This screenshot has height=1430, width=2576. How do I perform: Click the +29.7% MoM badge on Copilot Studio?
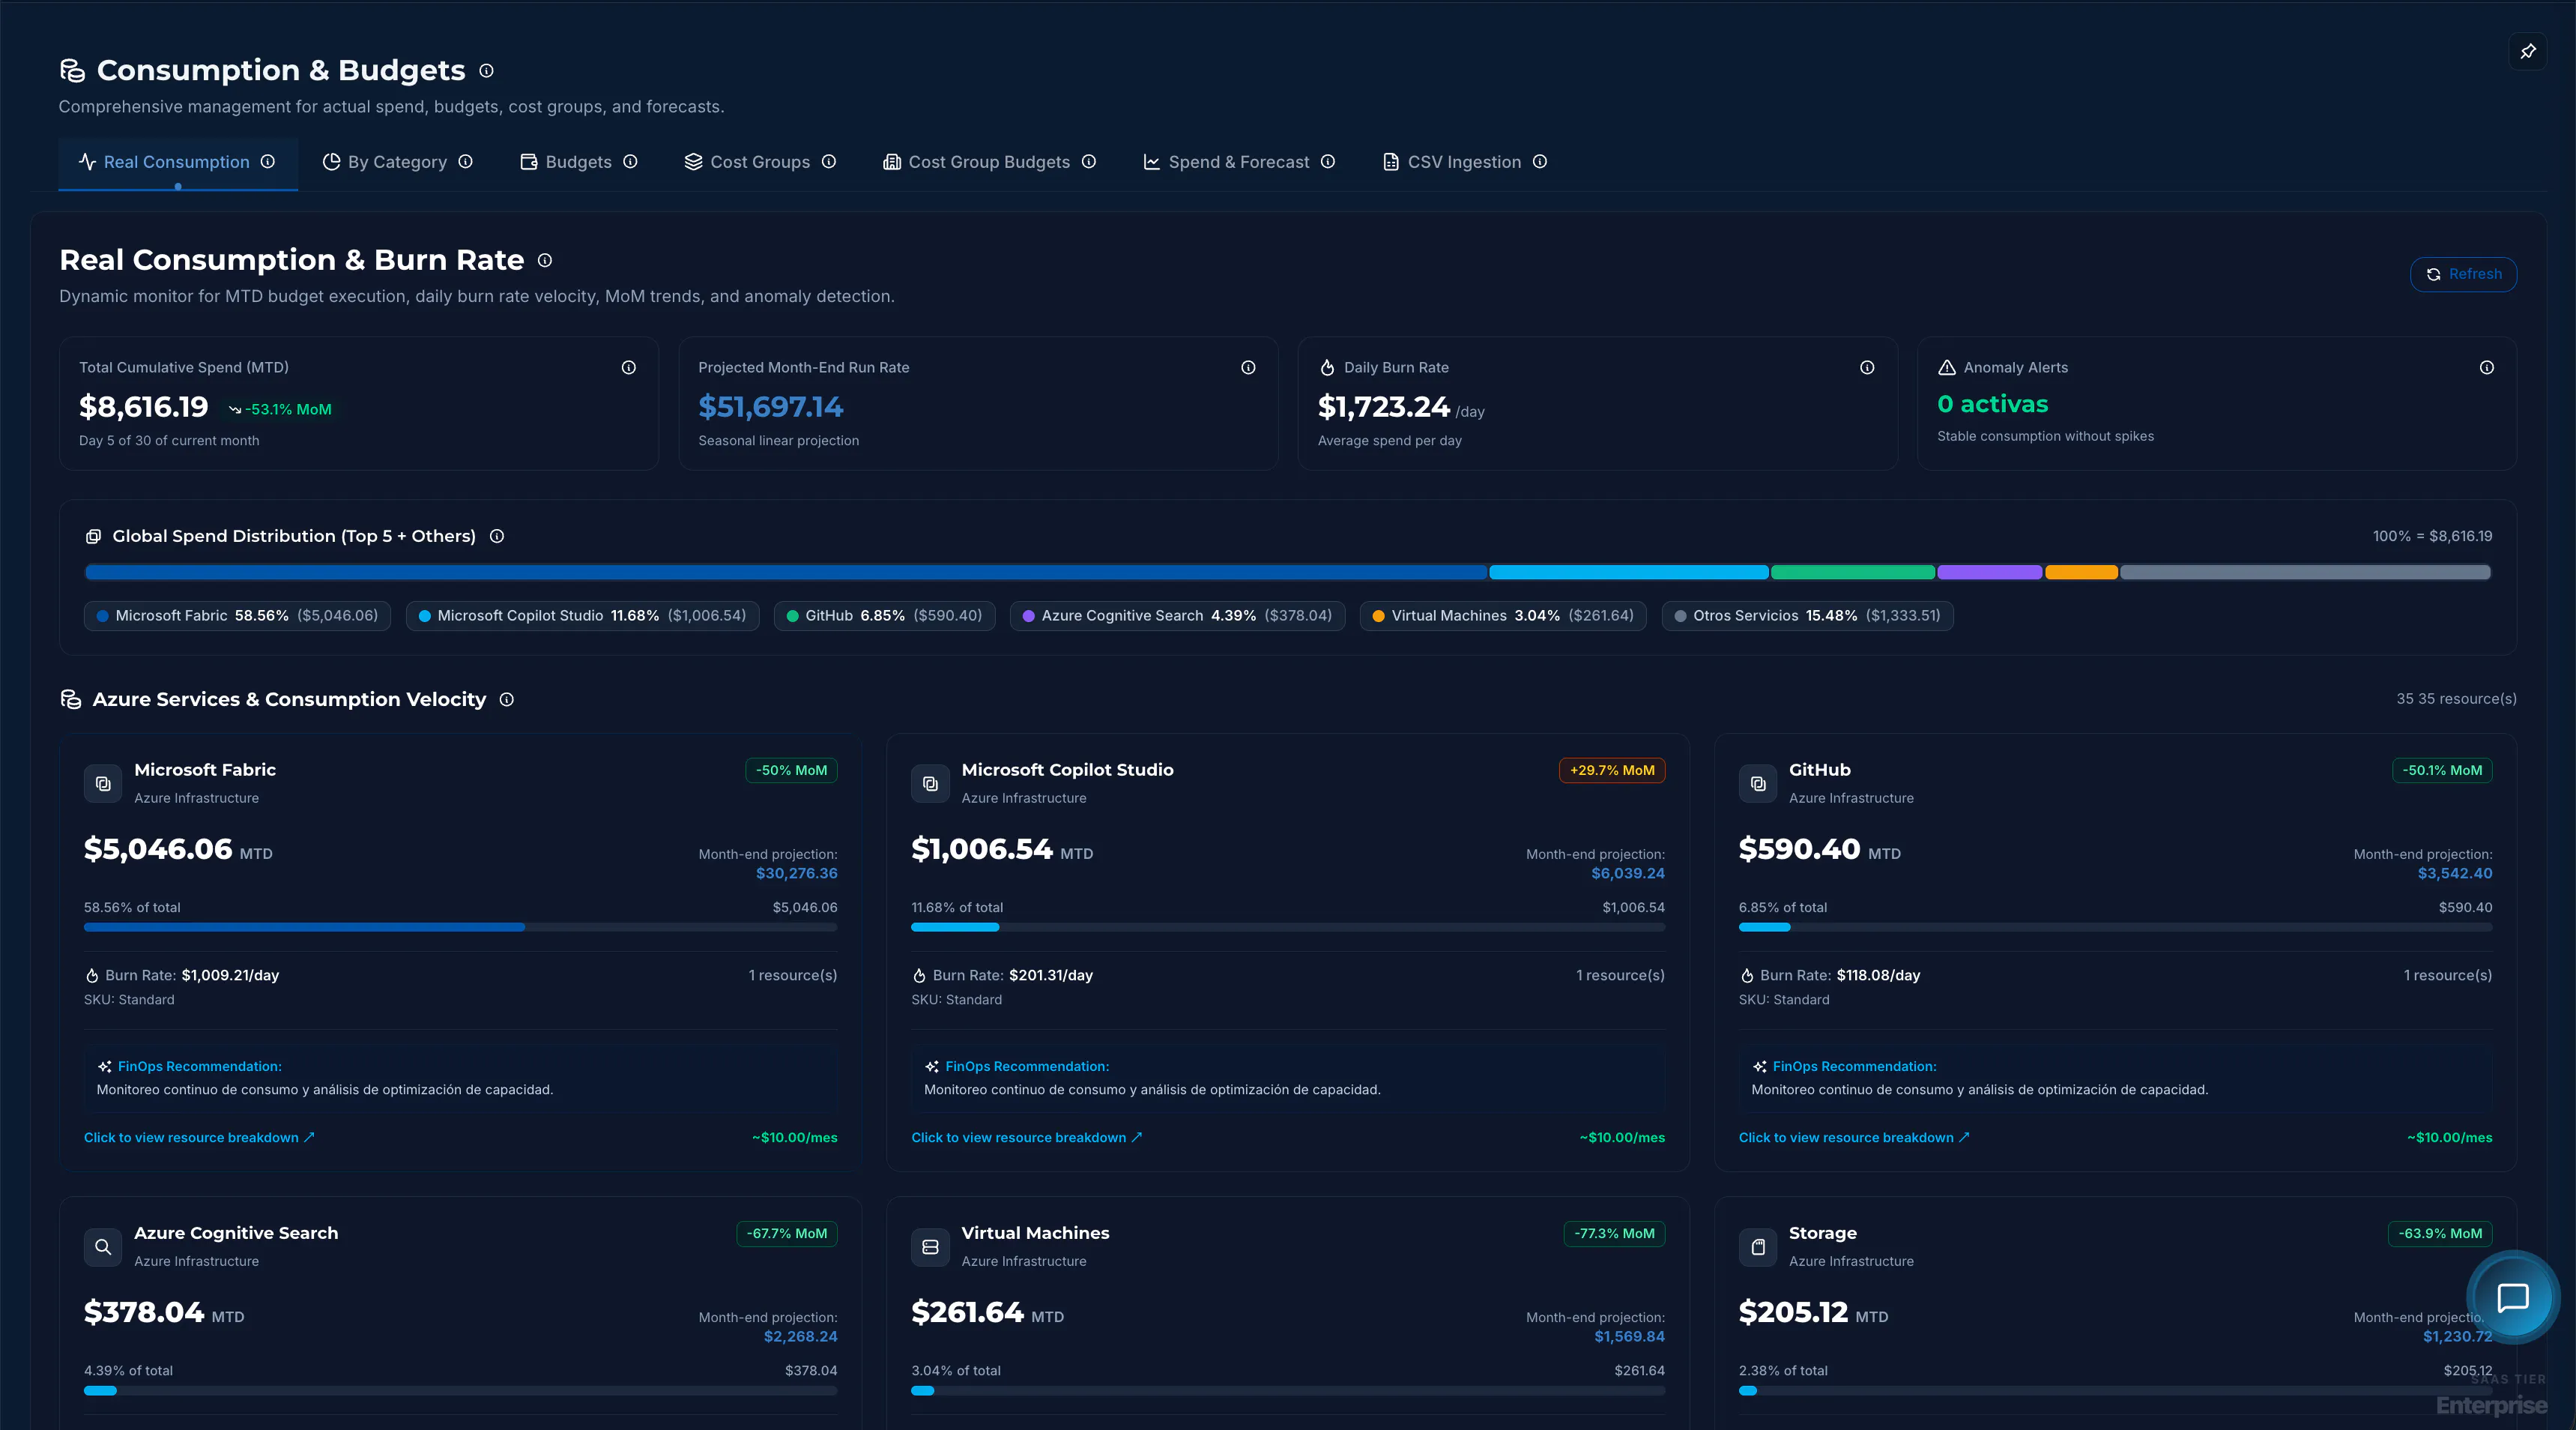click(x=1612, y=770)
